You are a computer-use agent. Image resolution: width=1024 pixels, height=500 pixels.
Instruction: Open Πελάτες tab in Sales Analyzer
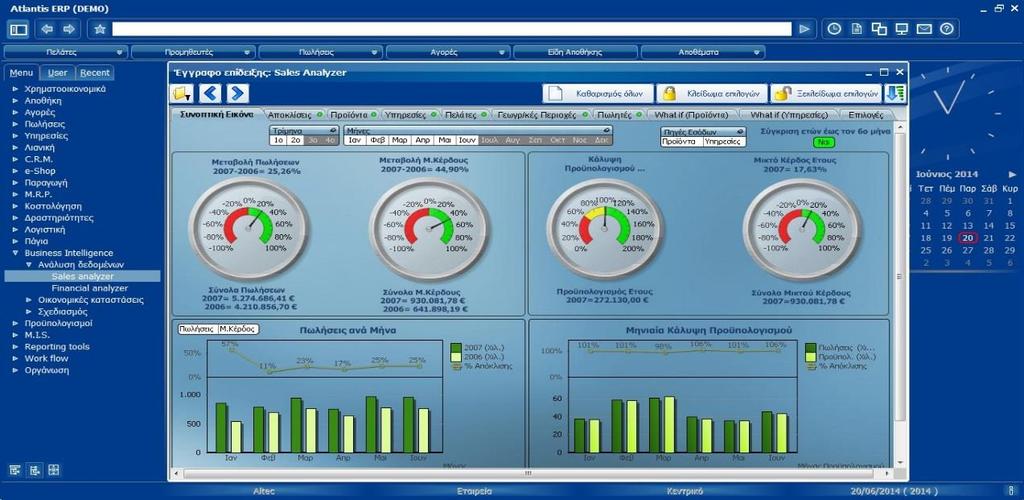point(465,114)
